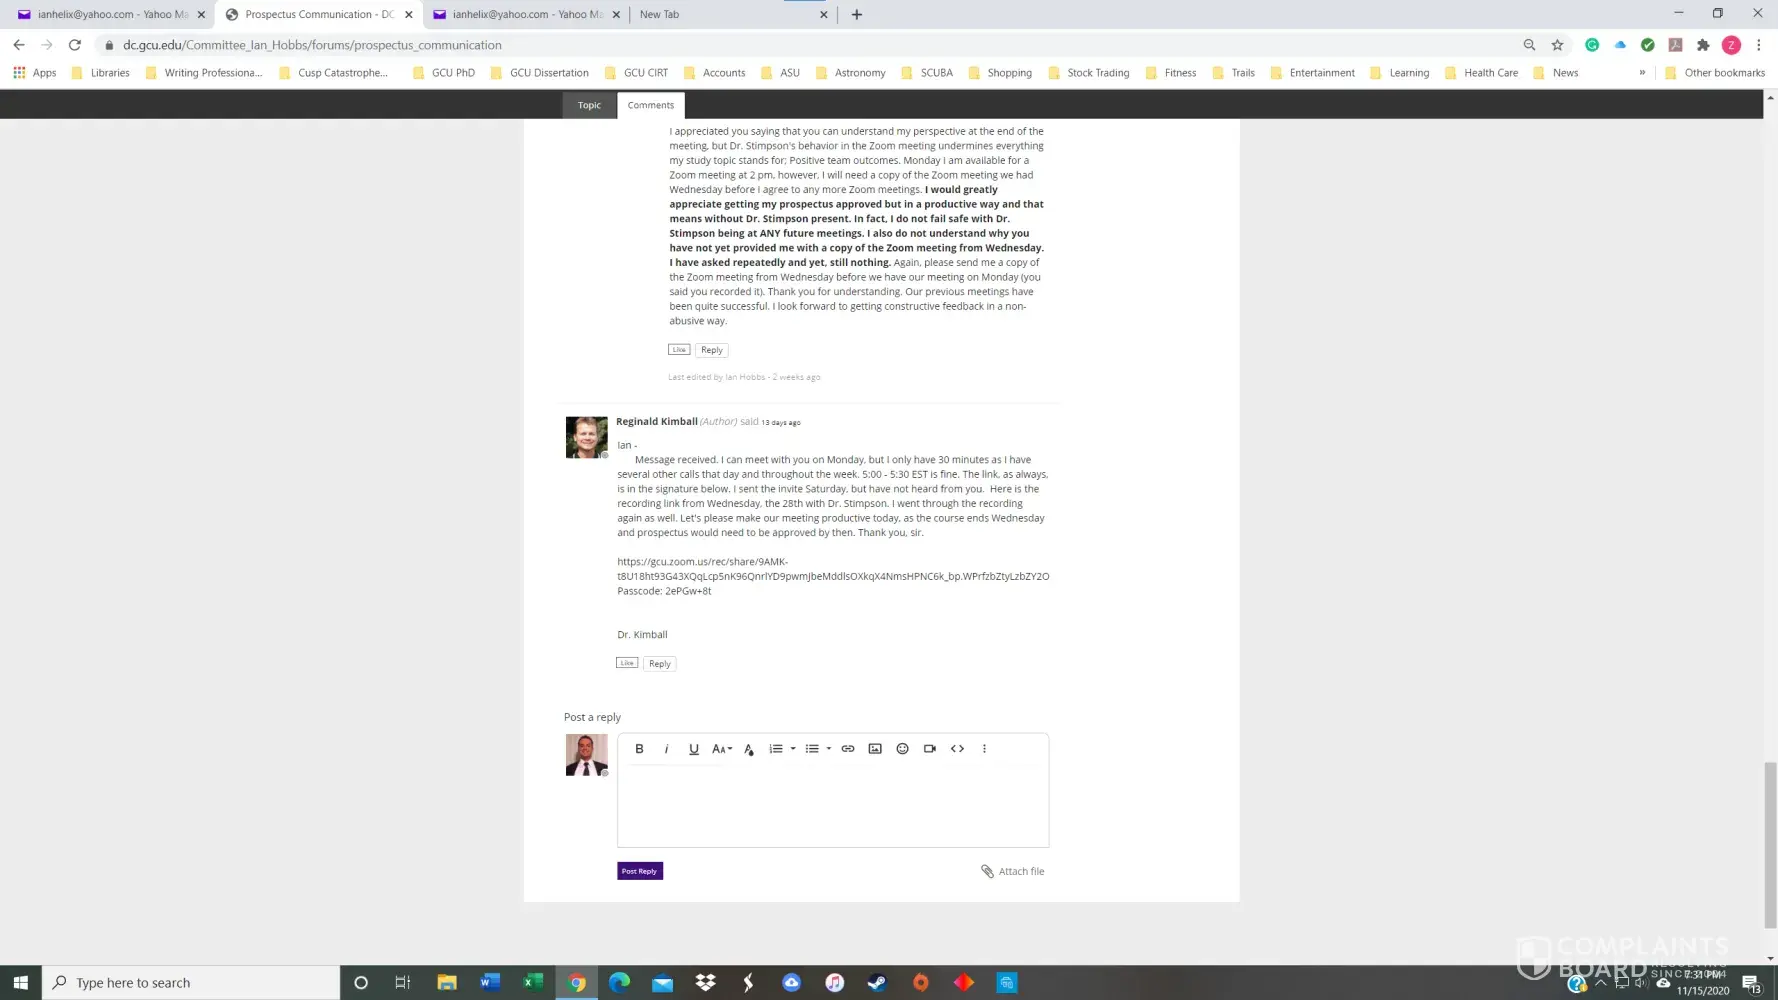Reload the current page

point(75,45)
